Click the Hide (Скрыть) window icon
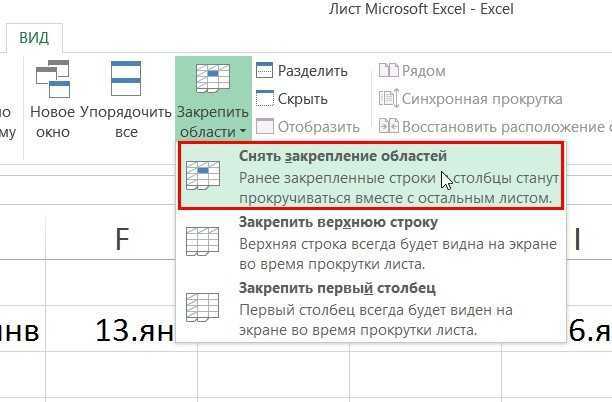612x402 pixels. (x=265, y=99)
